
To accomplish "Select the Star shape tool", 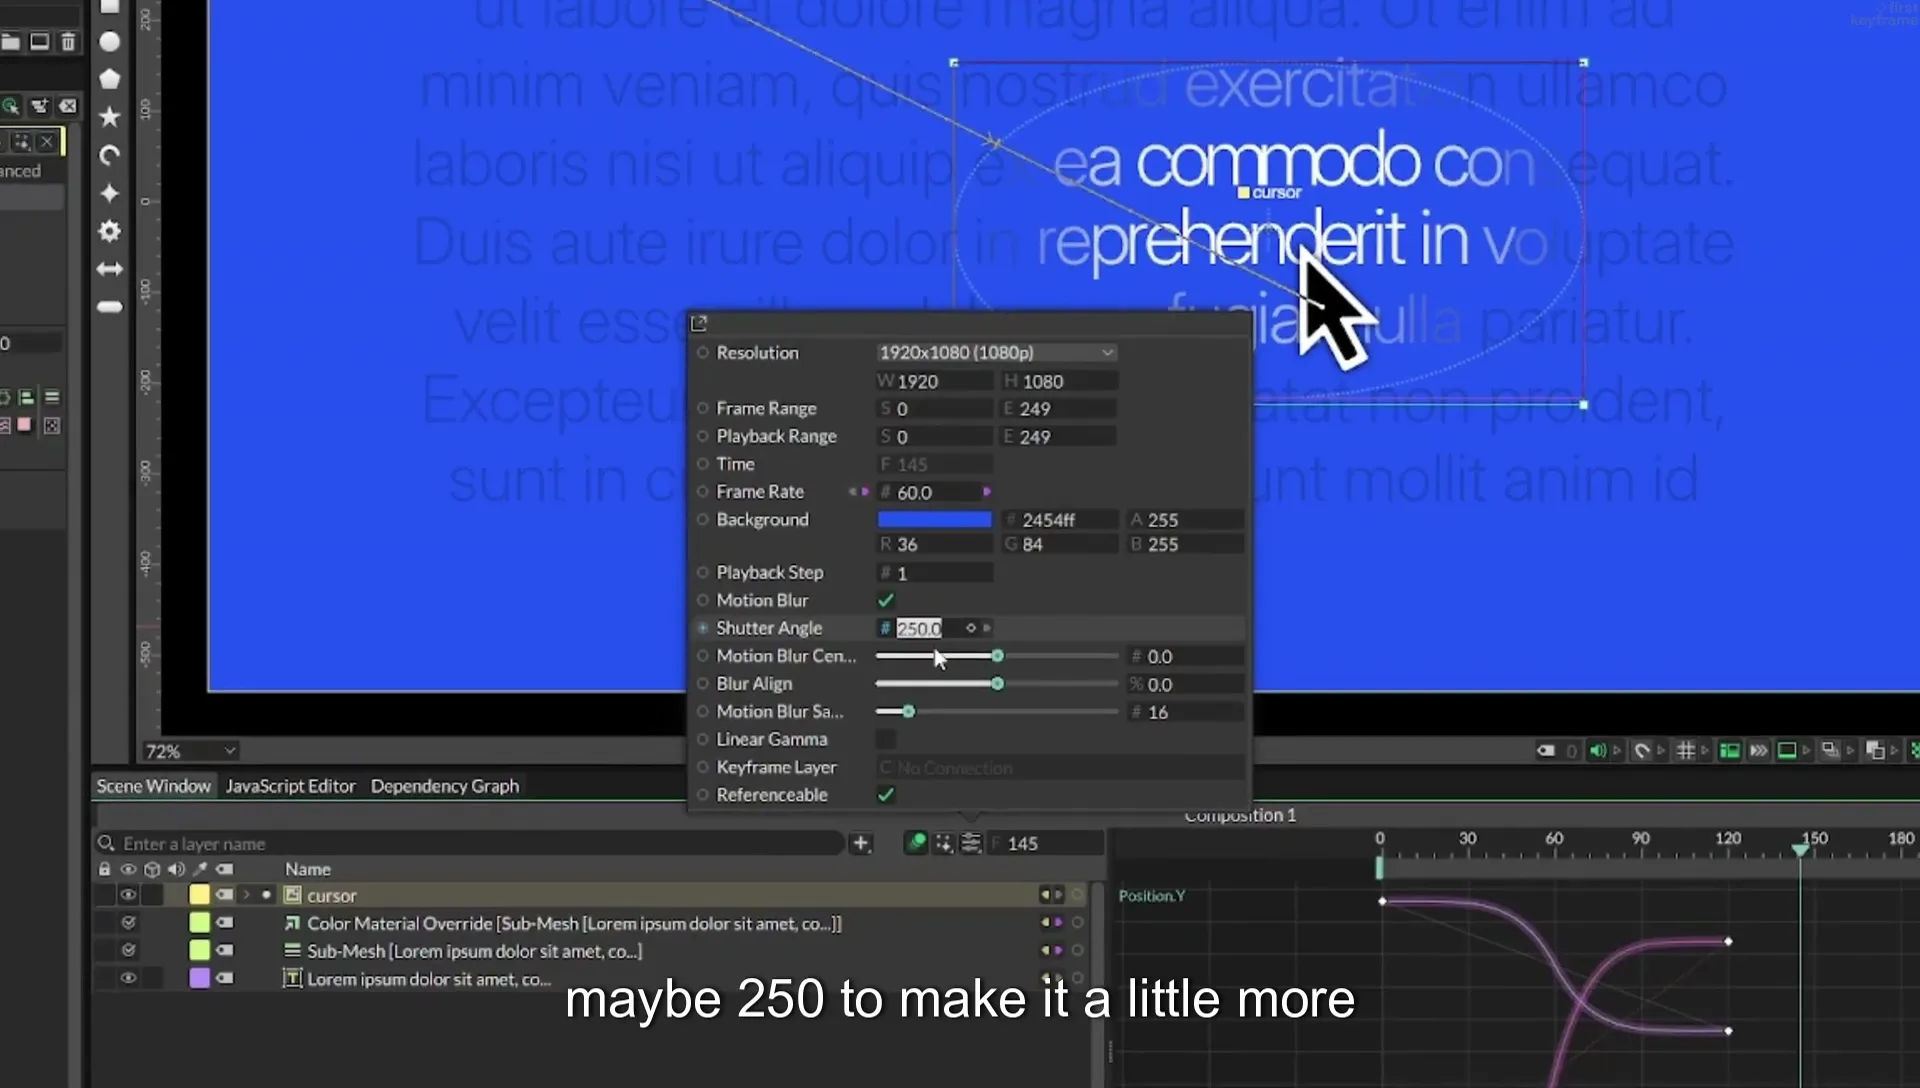I will [x=110, y=117].
